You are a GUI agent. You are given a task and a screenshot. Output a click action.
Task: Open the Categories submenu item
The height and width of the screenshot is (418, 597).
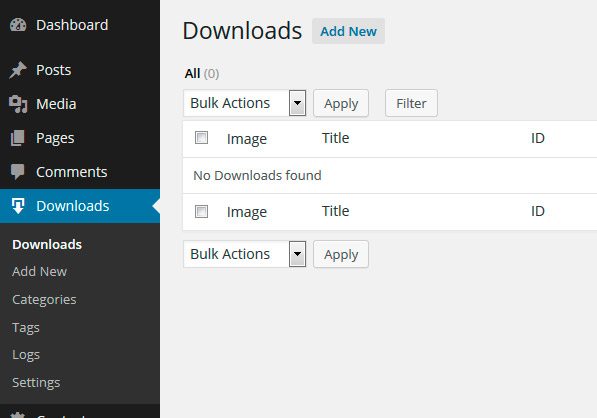[44, 300]
